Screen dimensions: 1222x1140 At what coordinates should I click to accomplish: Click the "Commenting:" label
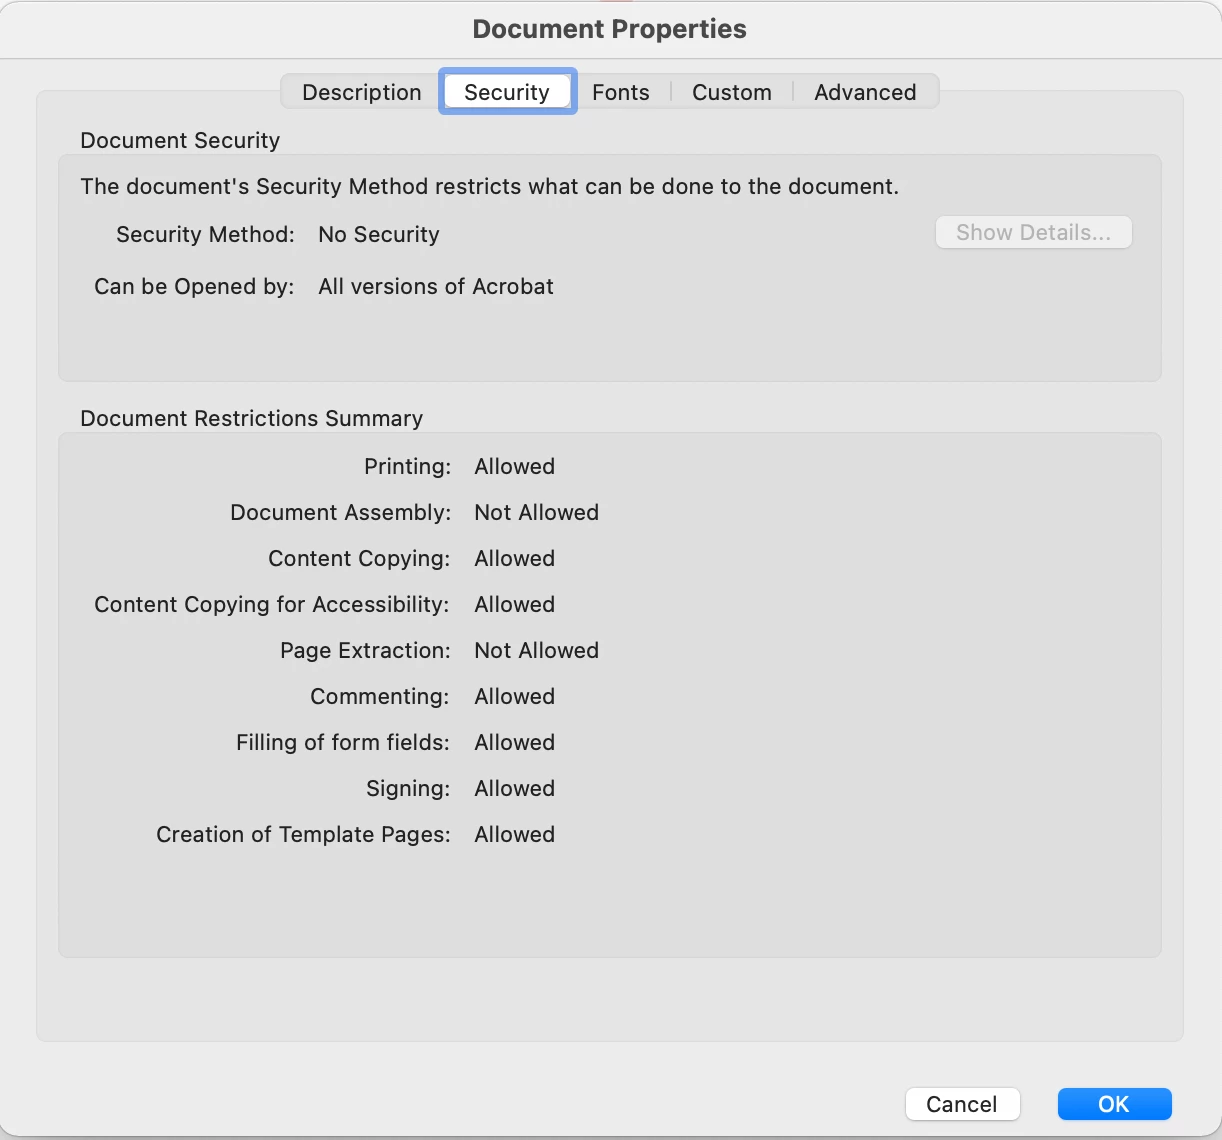[380, 696]
